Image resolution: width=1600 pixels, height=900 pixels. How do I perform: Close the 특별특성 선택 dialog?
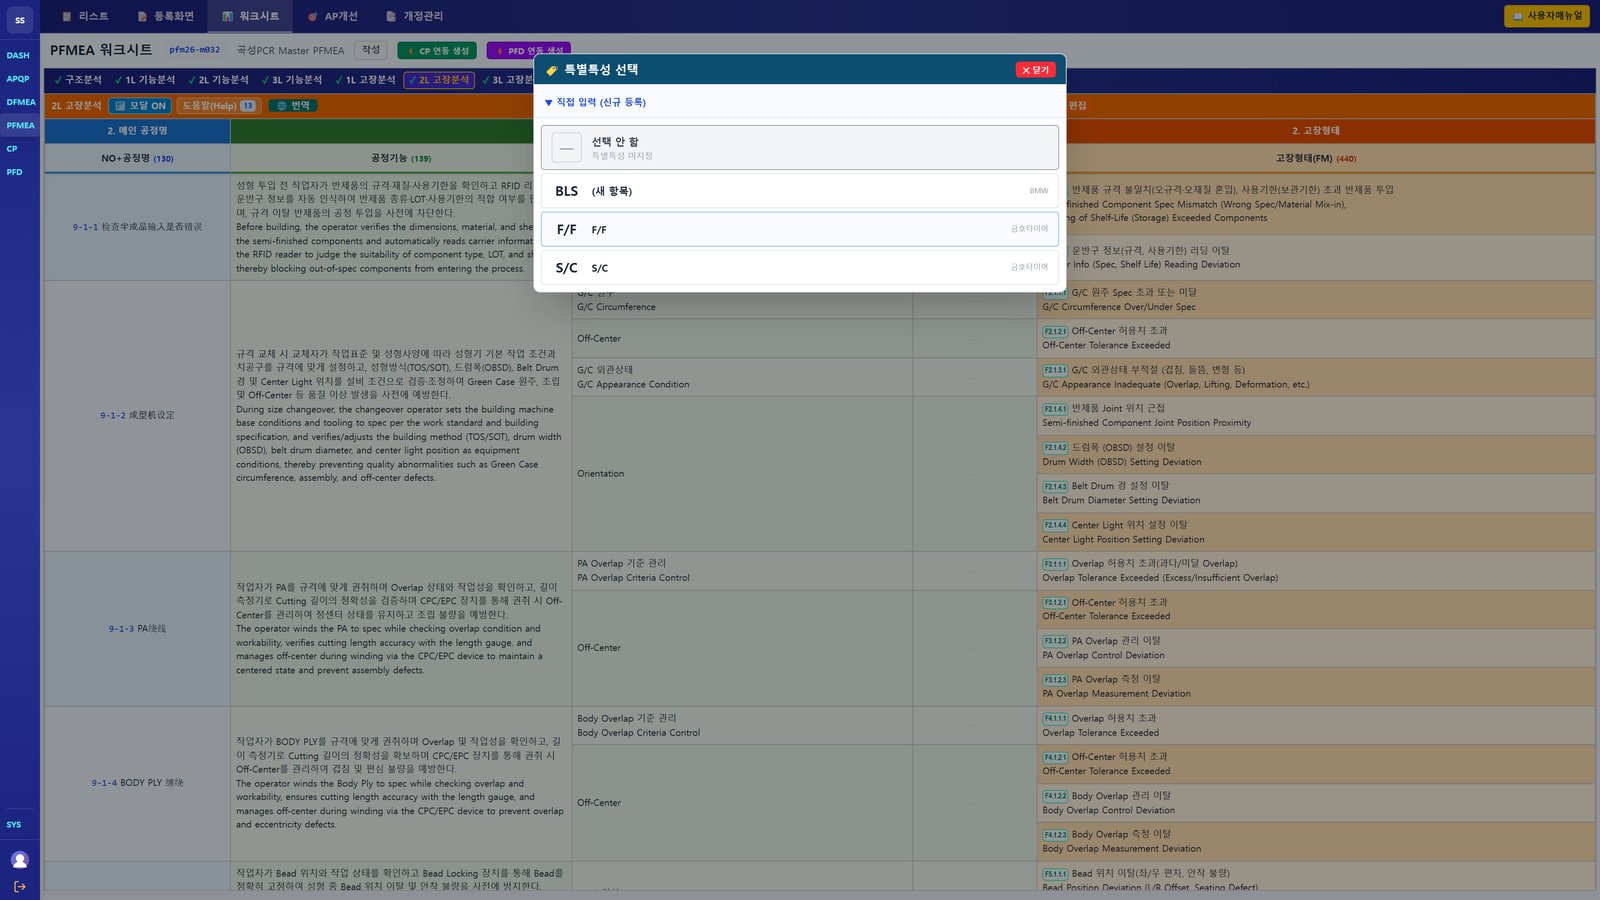[x=1035, y=70]
